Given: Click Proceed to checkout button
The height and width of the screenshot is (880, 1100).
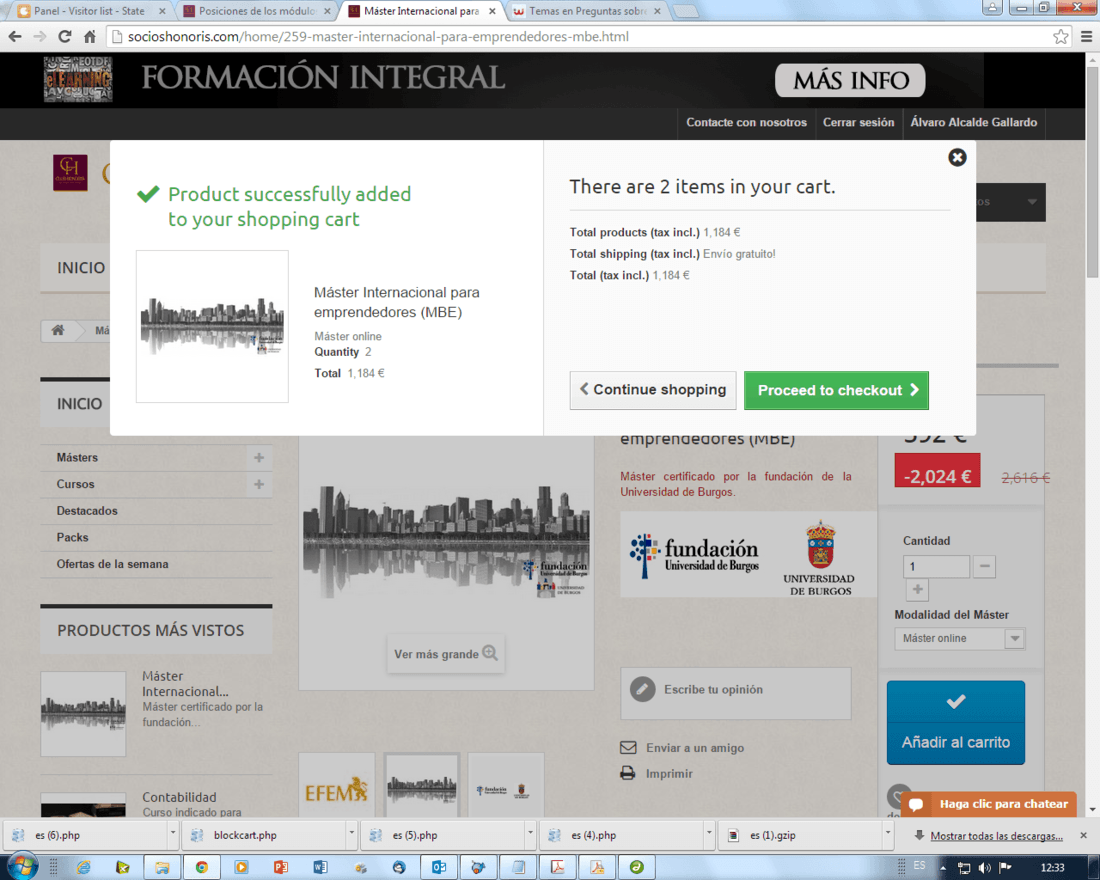Looking at the screenshot, I should [x=836, y=390].
